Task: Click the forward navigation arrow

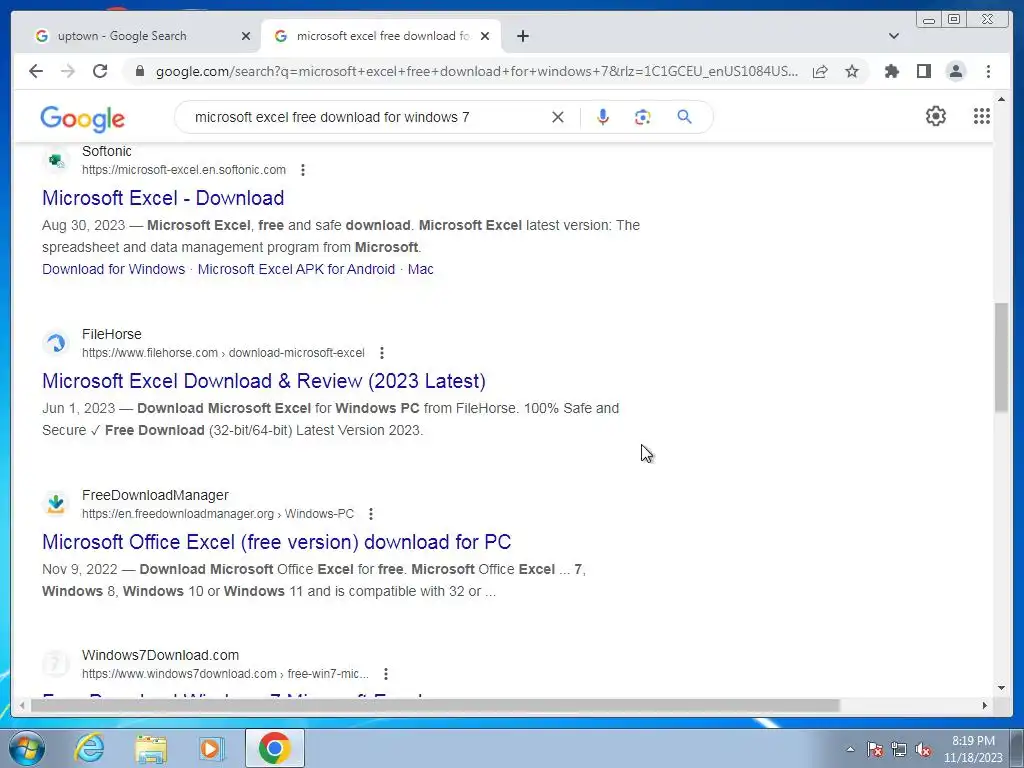Action: pyautogui.click(x=68, y=71)
